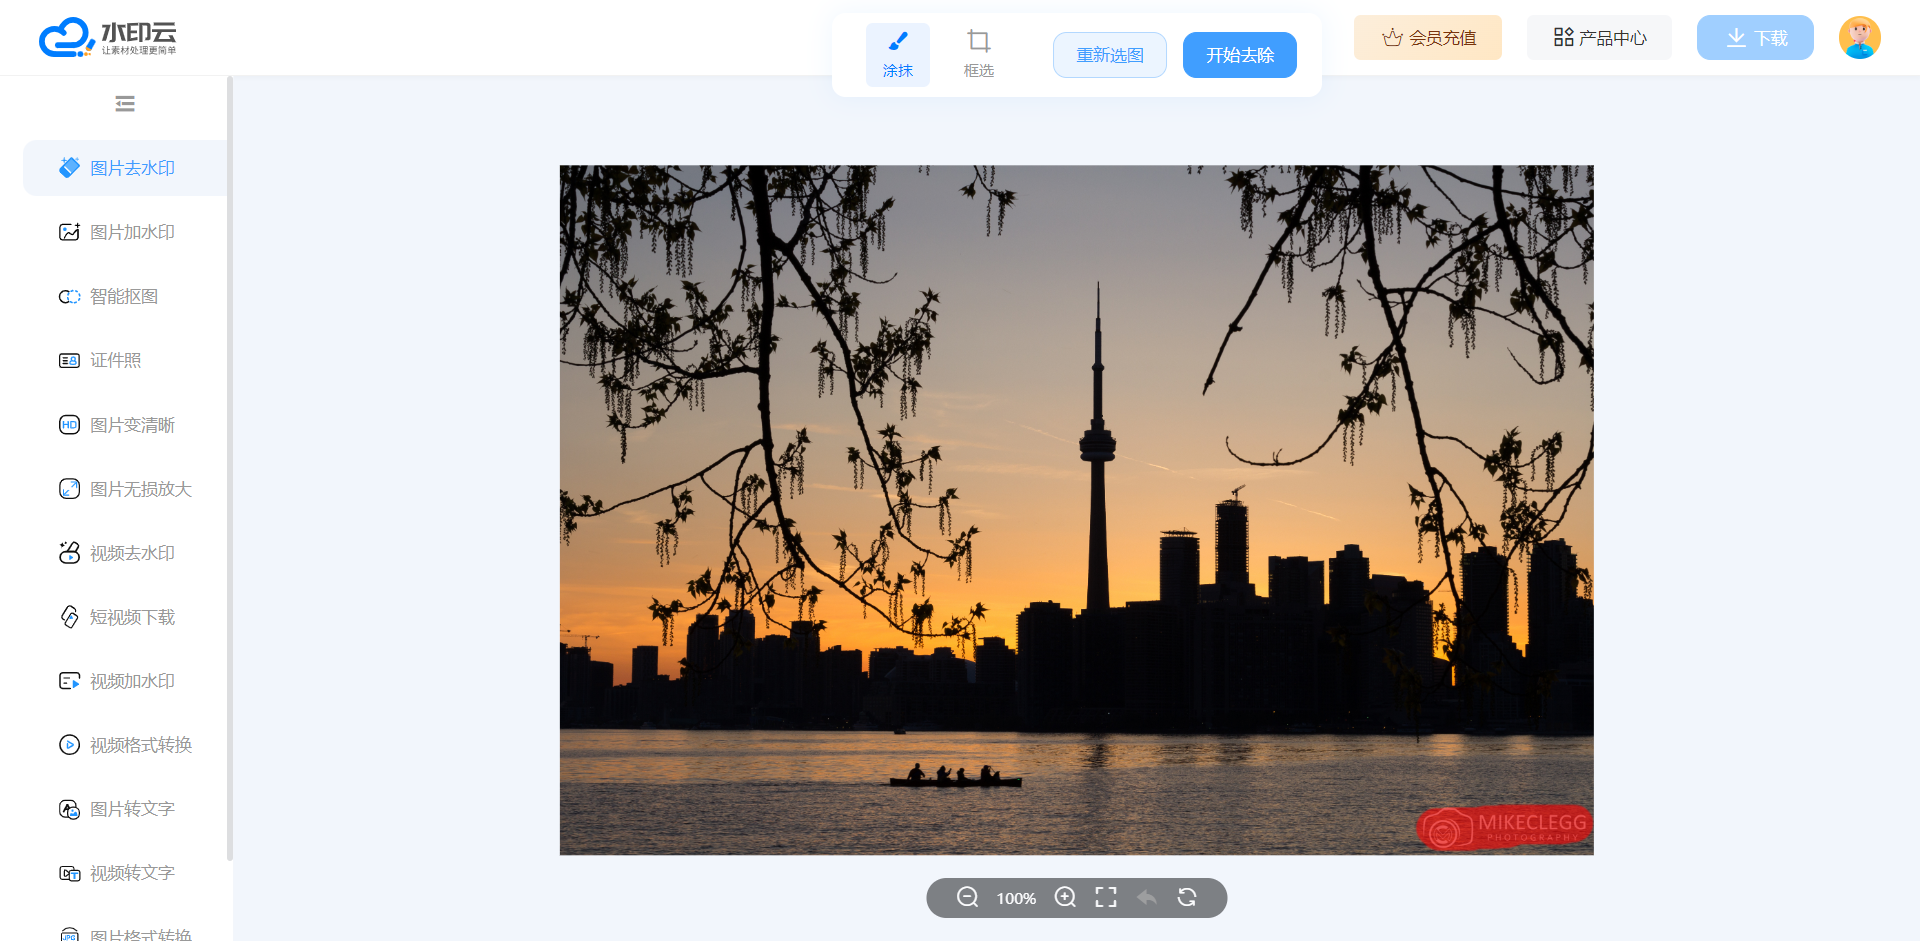This screenshot has height=941, width=1920.
Task: Click the undo arrow icon
Action: [x=1147, y=897]
